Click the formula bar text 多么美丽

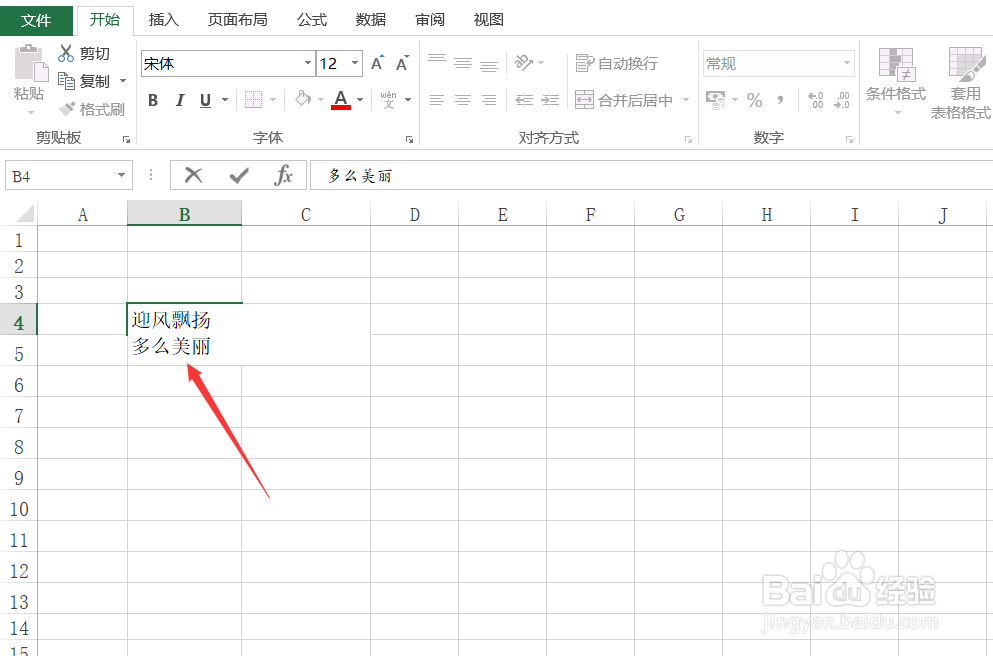point(360,176)
